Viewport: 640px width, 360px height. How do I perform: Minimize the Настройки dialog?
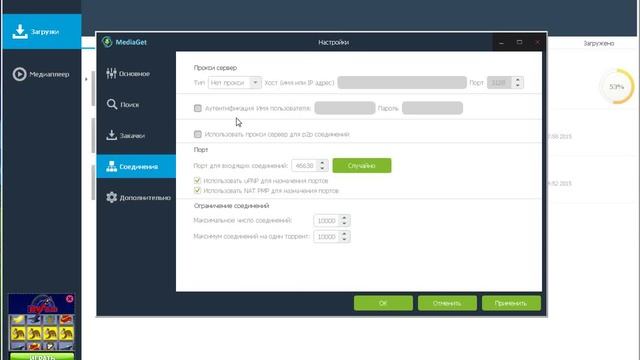[x=502, y=42]
